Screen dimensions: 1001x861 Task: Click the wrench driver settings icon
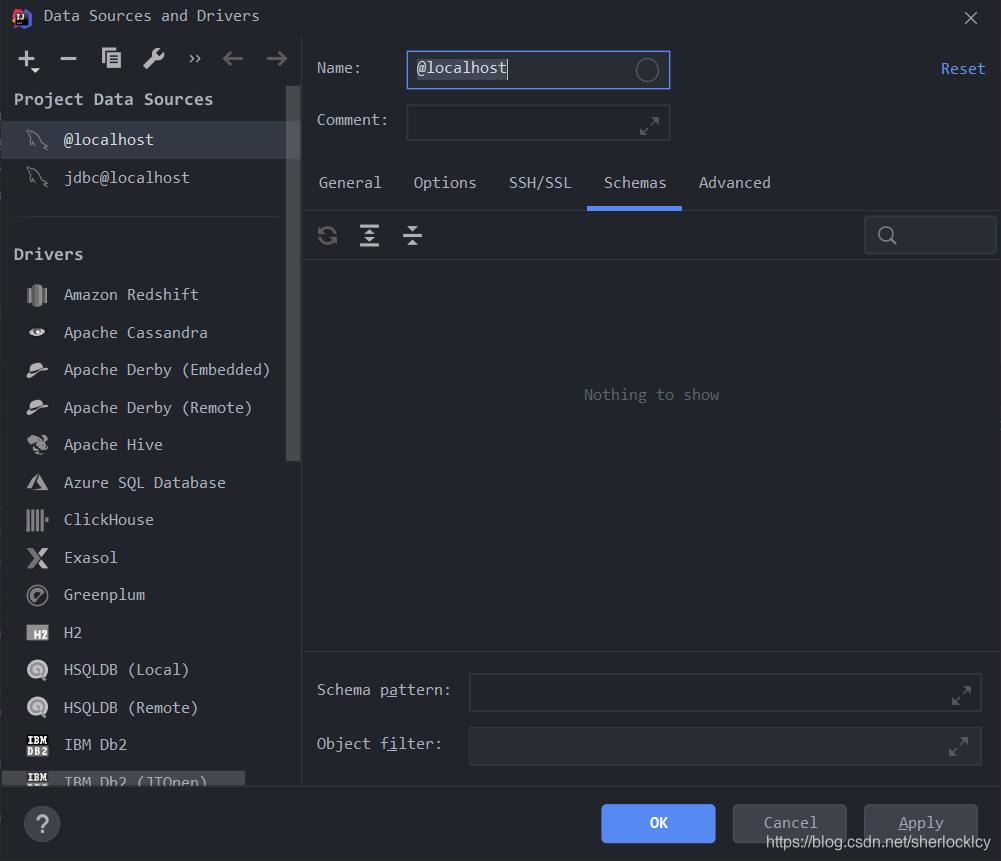click(x=153, y=59)
